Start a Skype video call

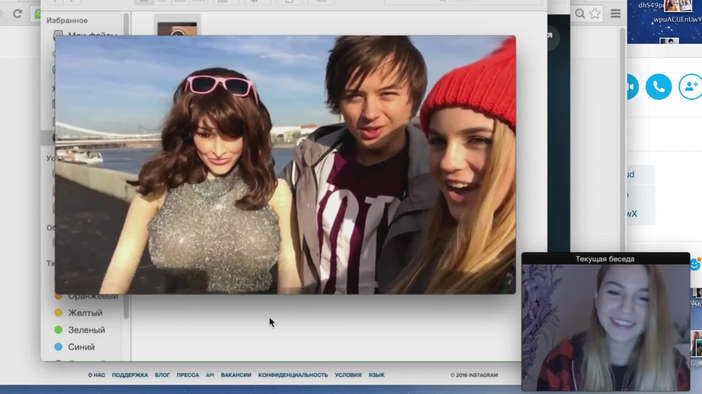coord(631,86)
